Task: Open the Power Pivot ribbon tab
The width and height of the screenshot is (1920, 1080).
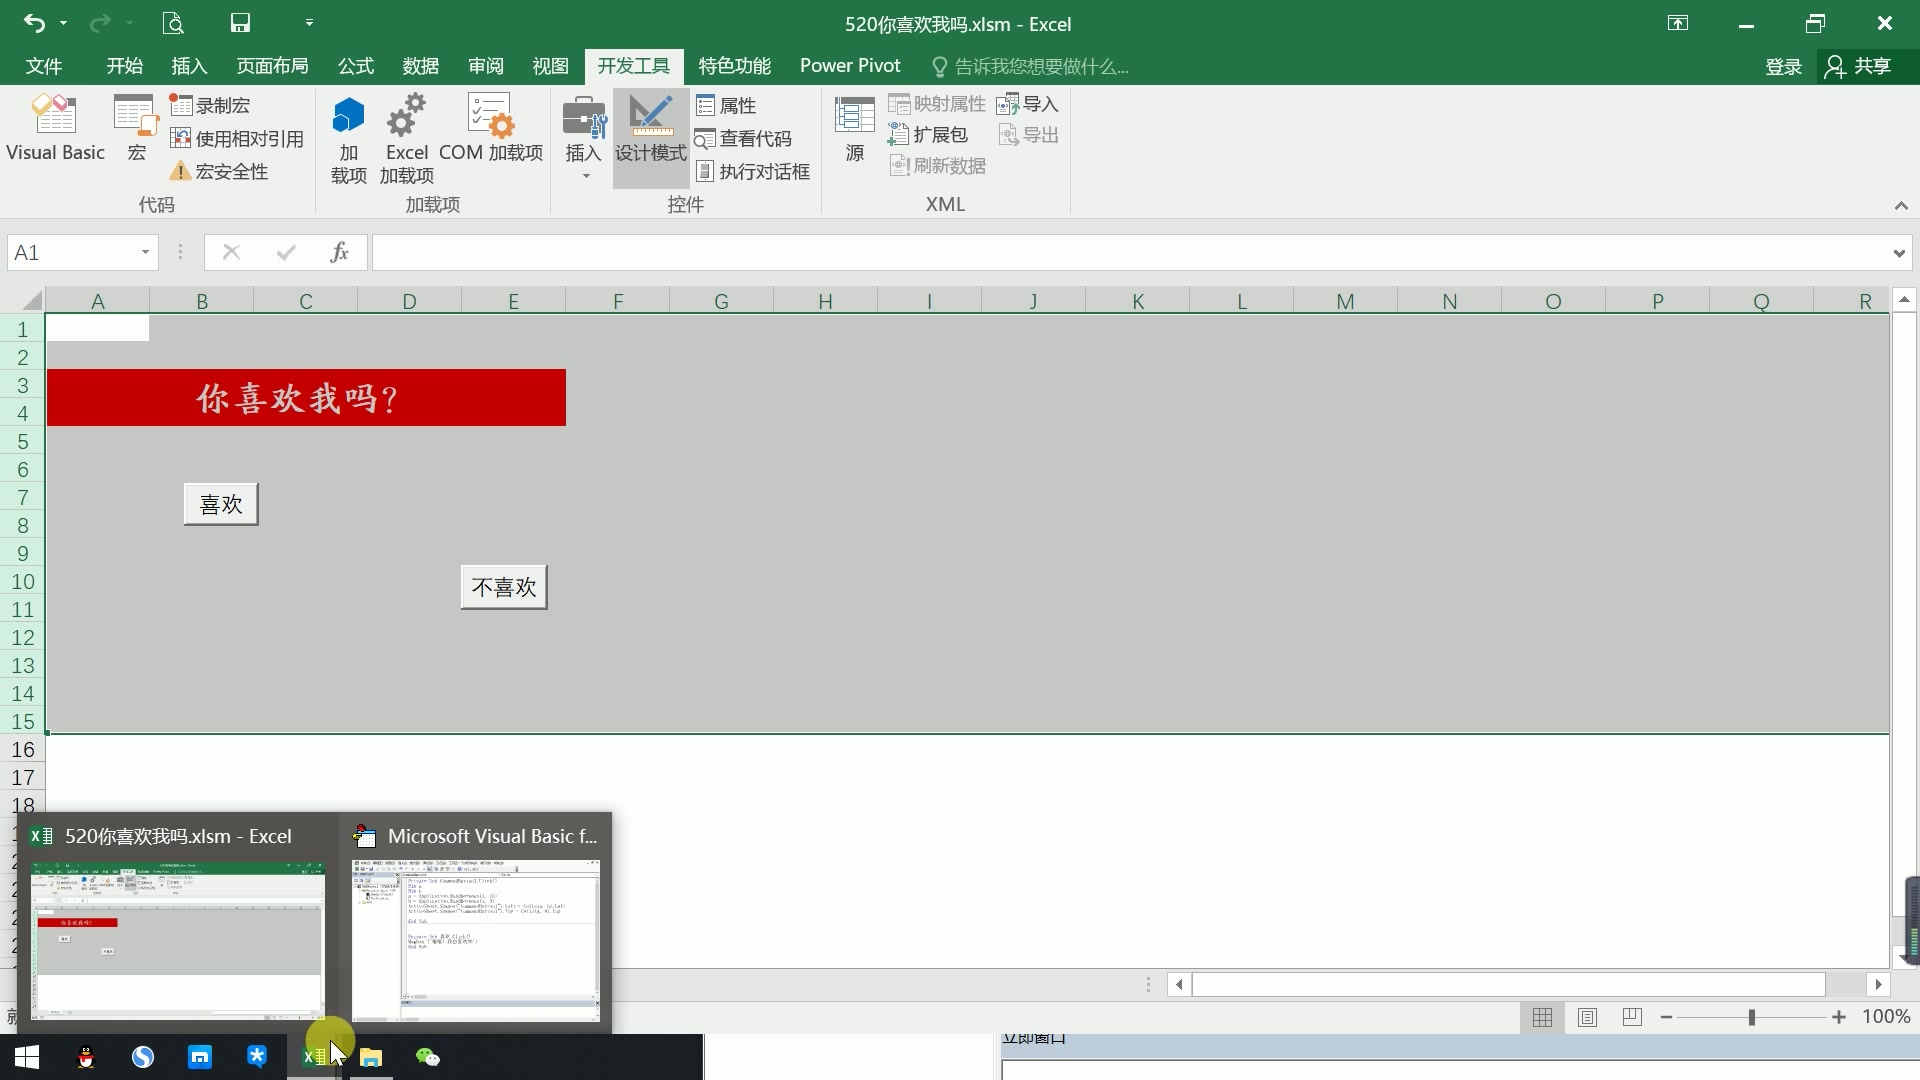Action: pyautogui.click(x=850, y=66)
